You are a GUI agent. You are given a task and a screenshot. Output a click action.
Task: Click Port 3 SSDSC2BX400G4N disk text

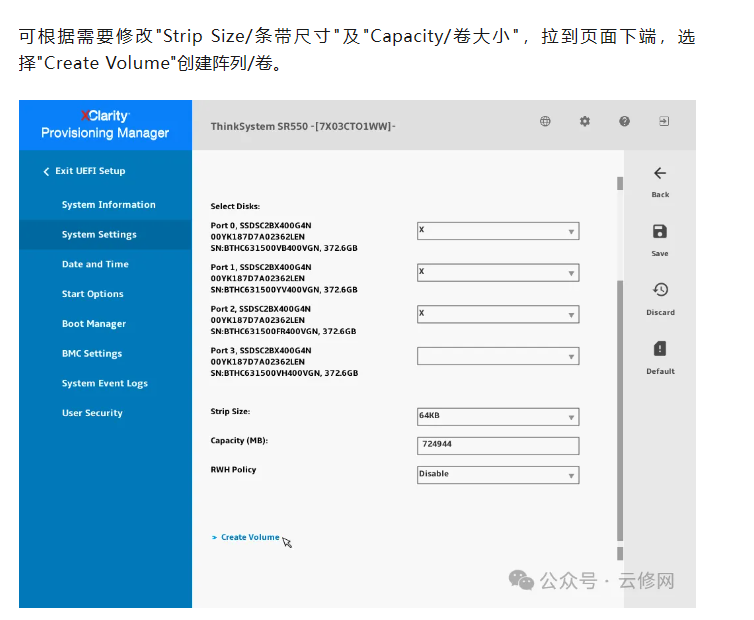pos(284,362)
